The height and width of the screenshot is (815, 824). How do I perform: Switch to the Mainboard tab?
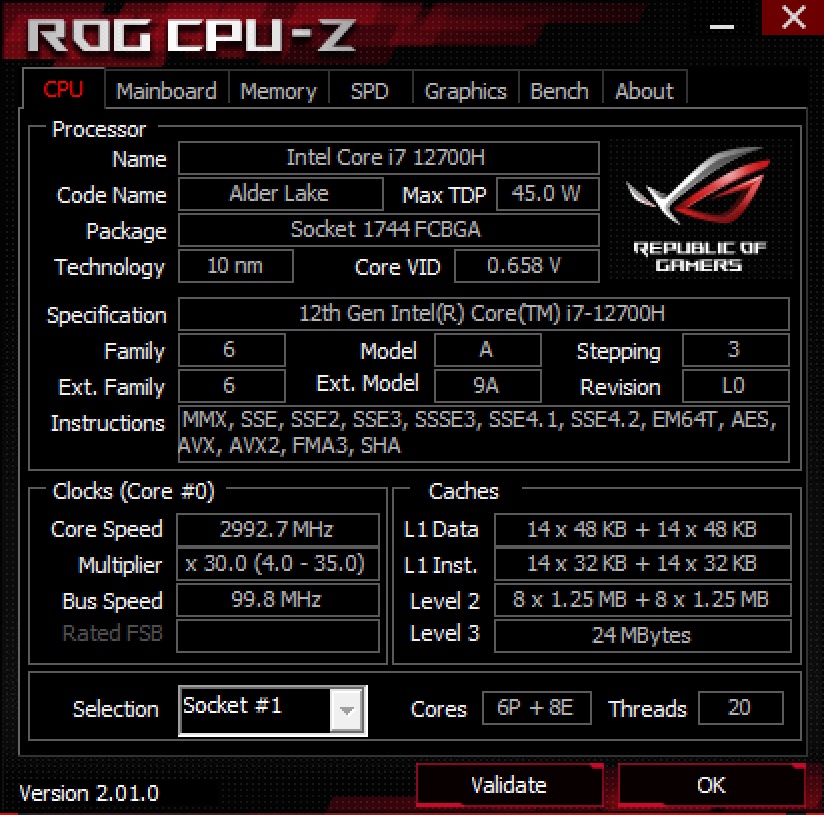(x=166, y=91)
